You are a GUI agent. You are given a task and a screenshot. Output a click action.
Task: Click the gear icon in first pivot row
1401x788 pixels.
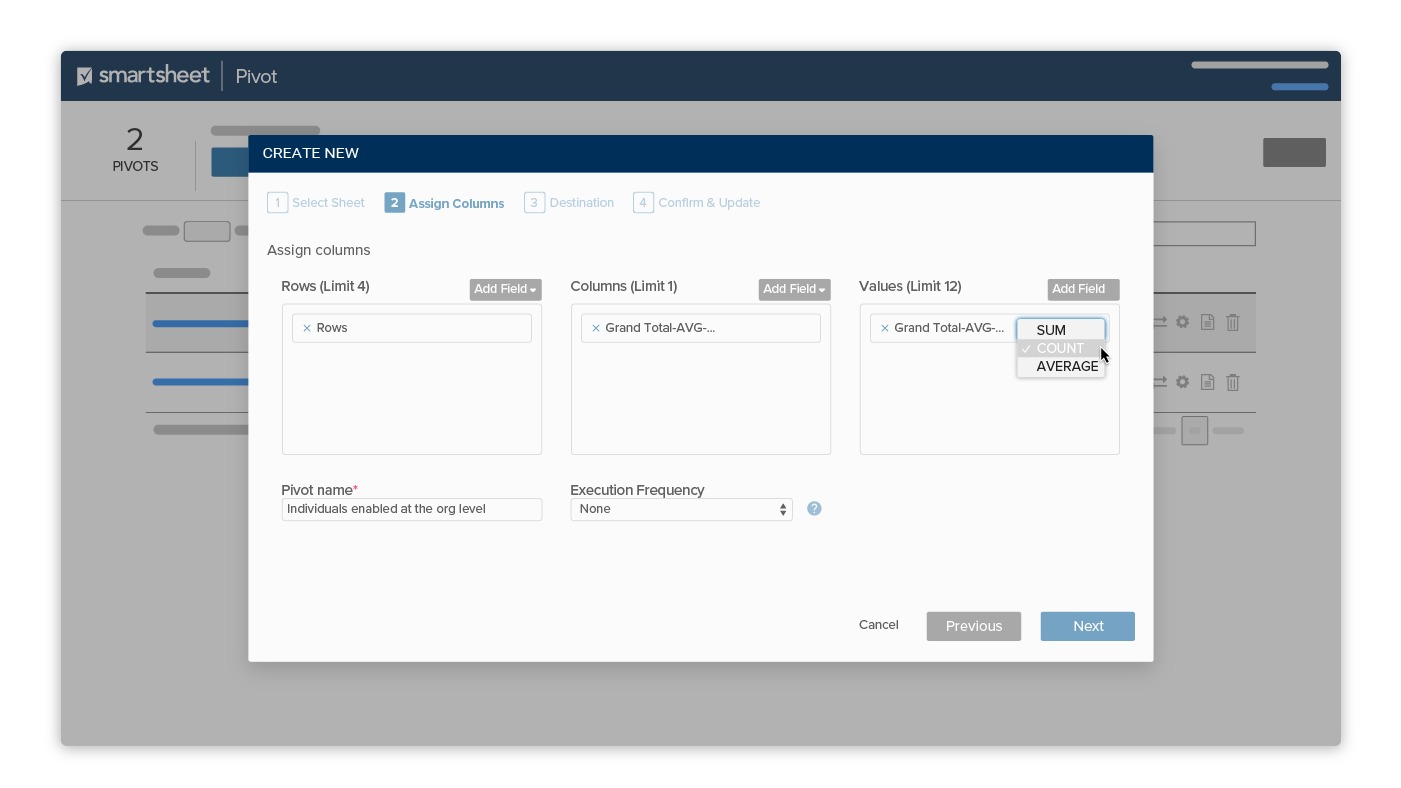1182,322
